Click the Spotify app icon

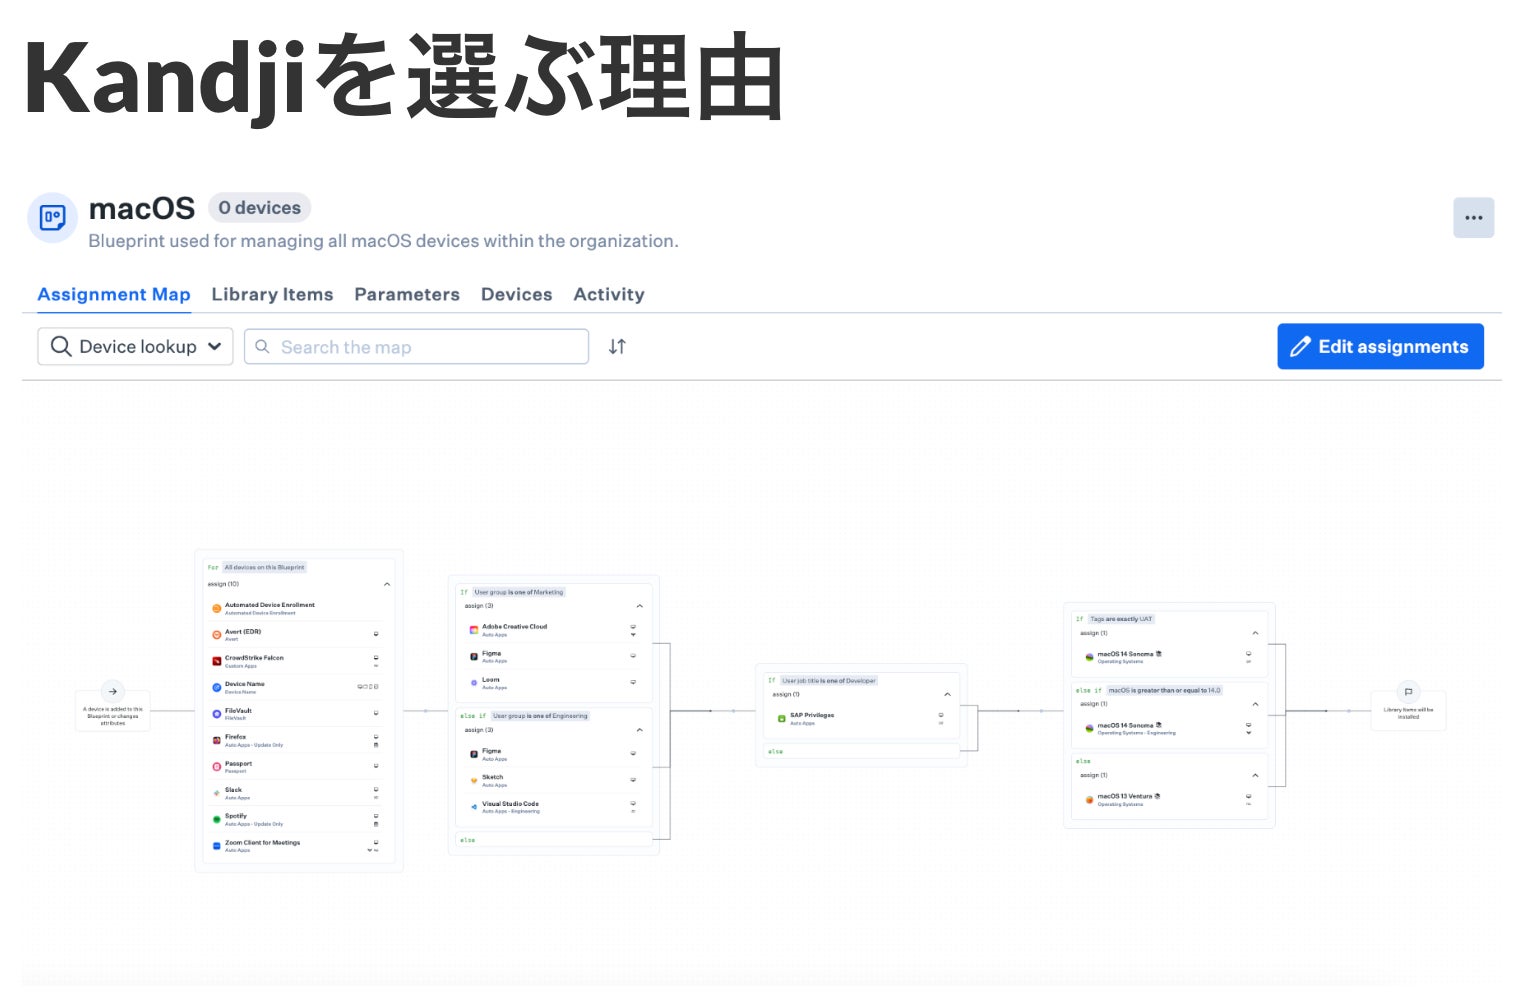(217, 819)
